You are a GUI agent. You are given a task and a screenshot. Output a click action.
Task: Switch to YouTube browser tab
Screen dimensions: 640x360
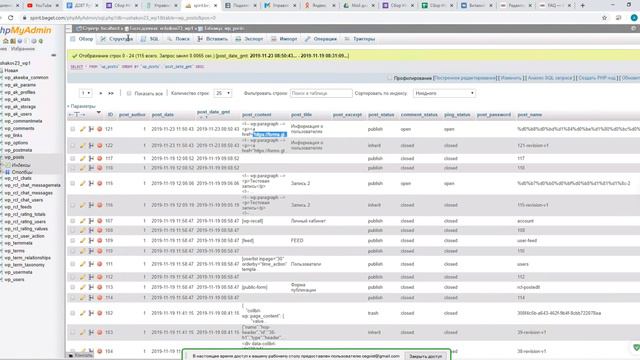pyautogui.click(x=41, y=6)
